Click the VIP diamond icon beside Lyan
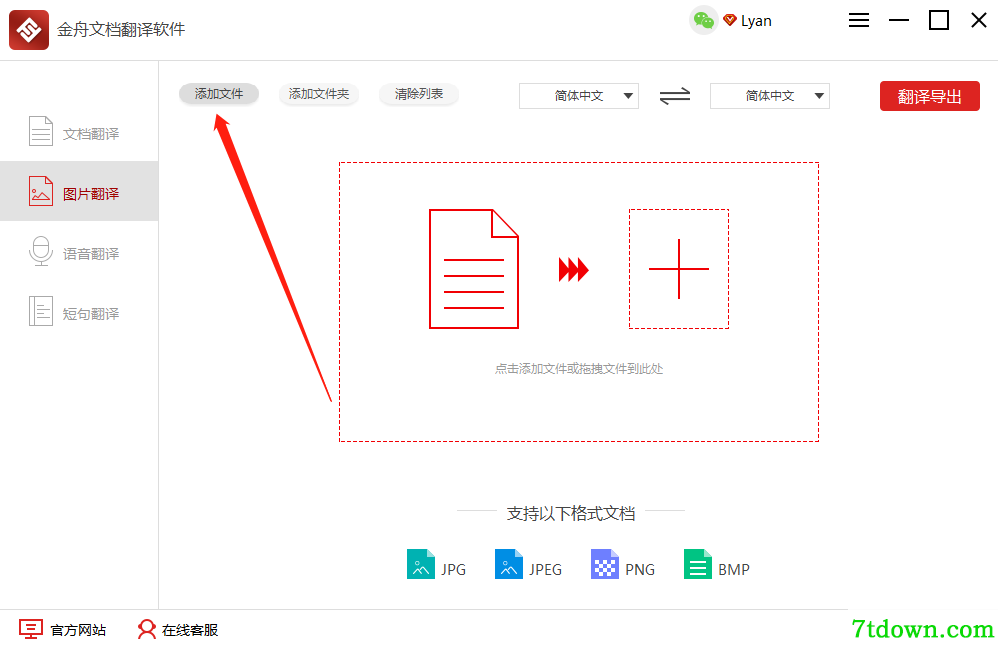Screen dimensions: 998x648 729,20
